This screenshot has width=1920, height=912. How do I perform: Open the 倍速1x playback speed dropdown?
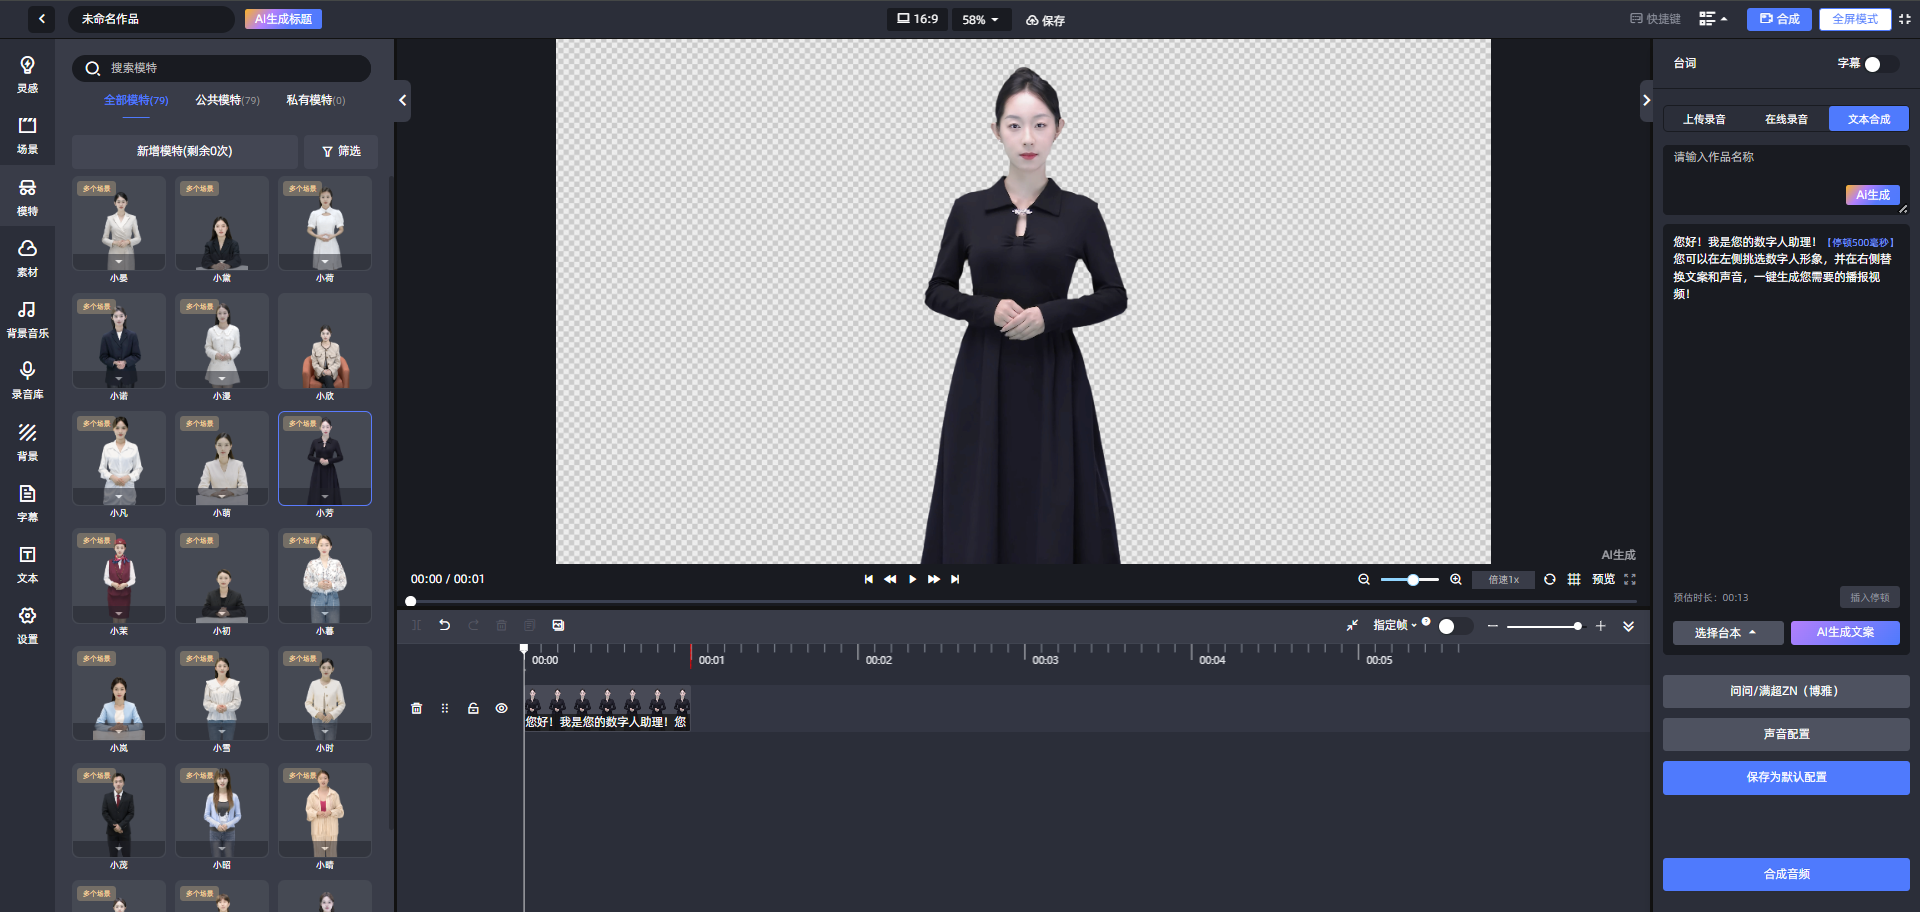click(x=1503, y=580)
